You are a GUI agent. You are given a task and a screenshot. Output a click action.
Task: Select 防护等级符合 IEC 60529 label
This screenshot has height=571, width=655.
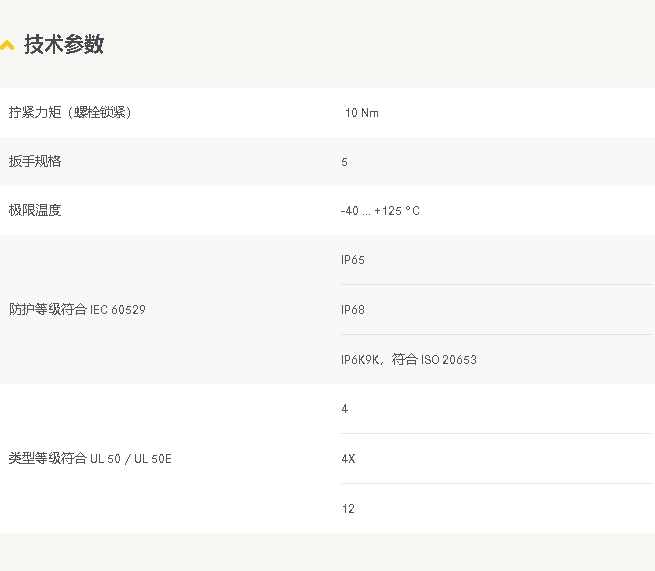point(77,310)
